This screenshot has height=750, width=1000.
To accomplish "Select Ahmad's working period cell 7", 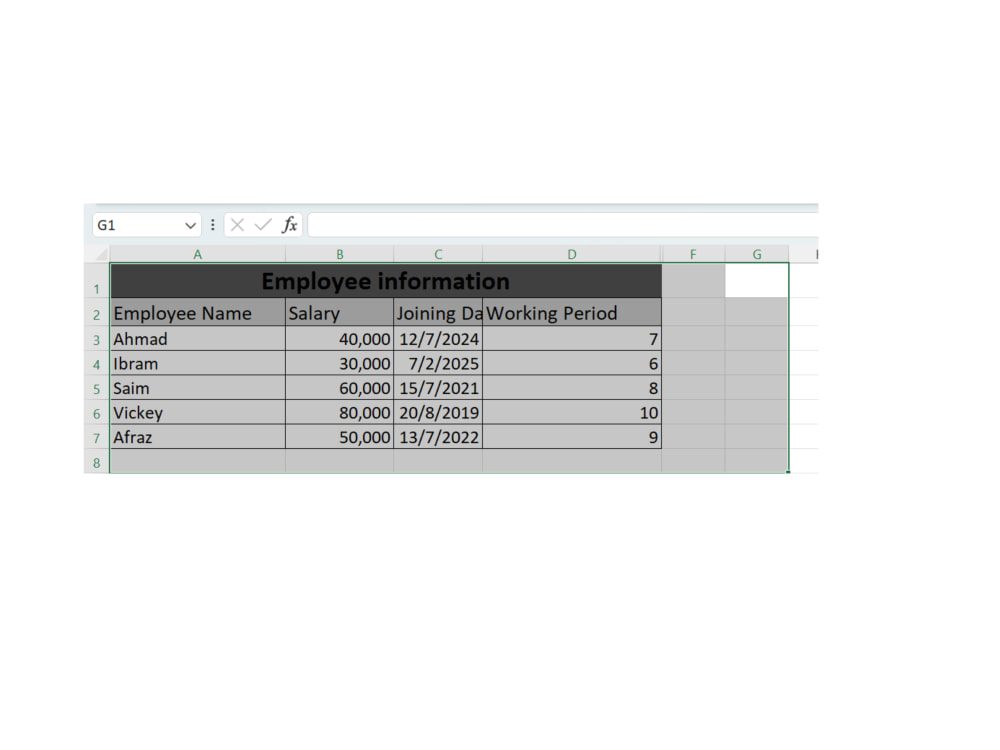I will pyautogui.click(x=572, y=339).
